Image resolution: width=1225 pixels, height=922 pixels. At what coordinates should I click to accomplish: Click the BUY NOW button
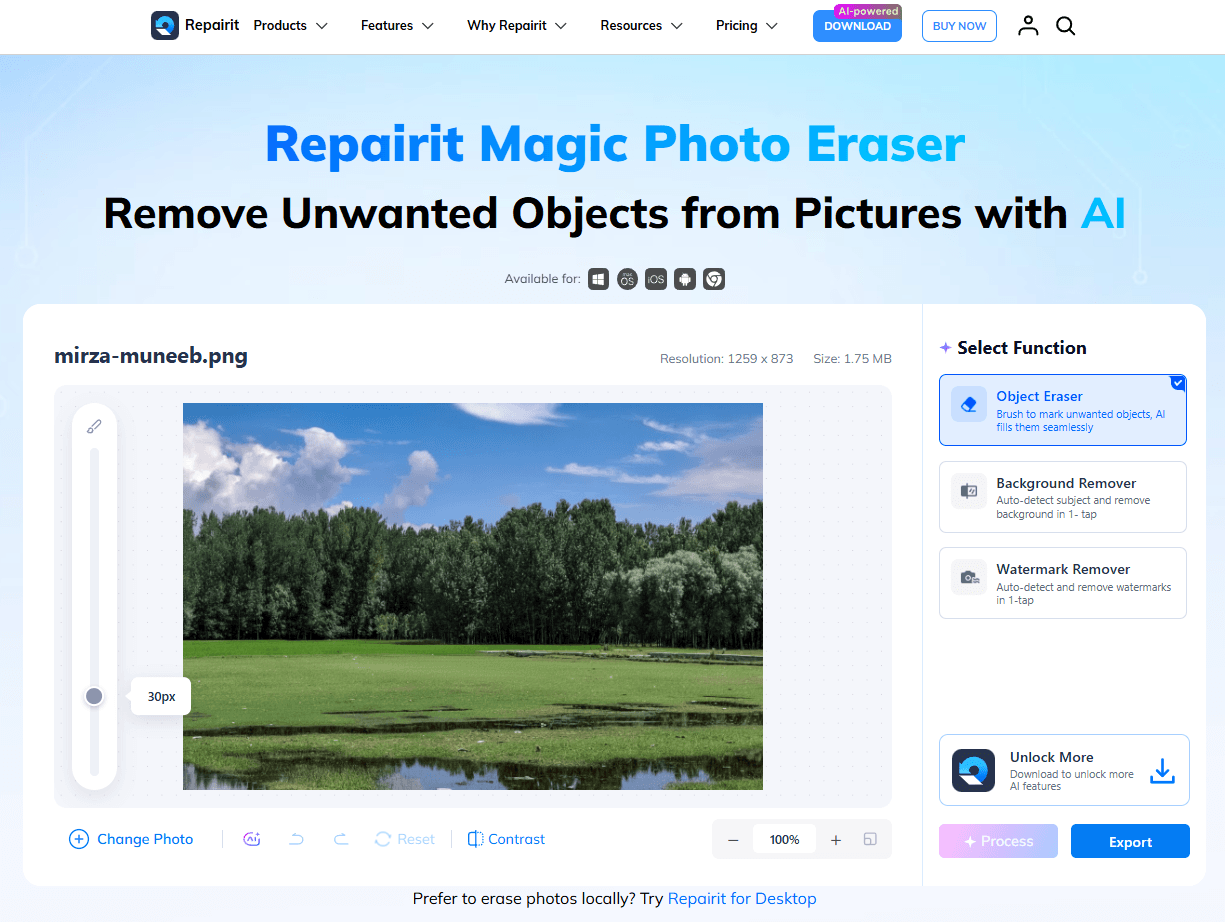point(959,26)
